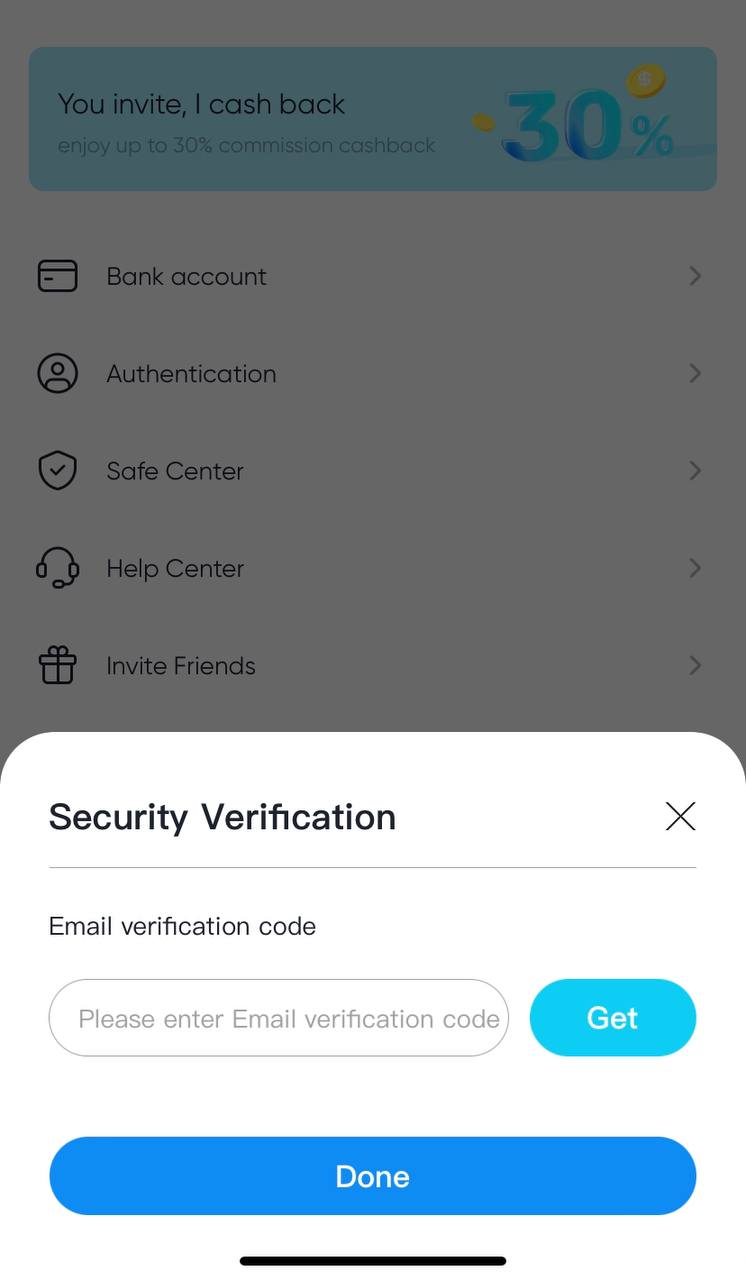Click the Help Center headset icon
The height and width of the screenshot is (1280, 746).
pos(57,568)
